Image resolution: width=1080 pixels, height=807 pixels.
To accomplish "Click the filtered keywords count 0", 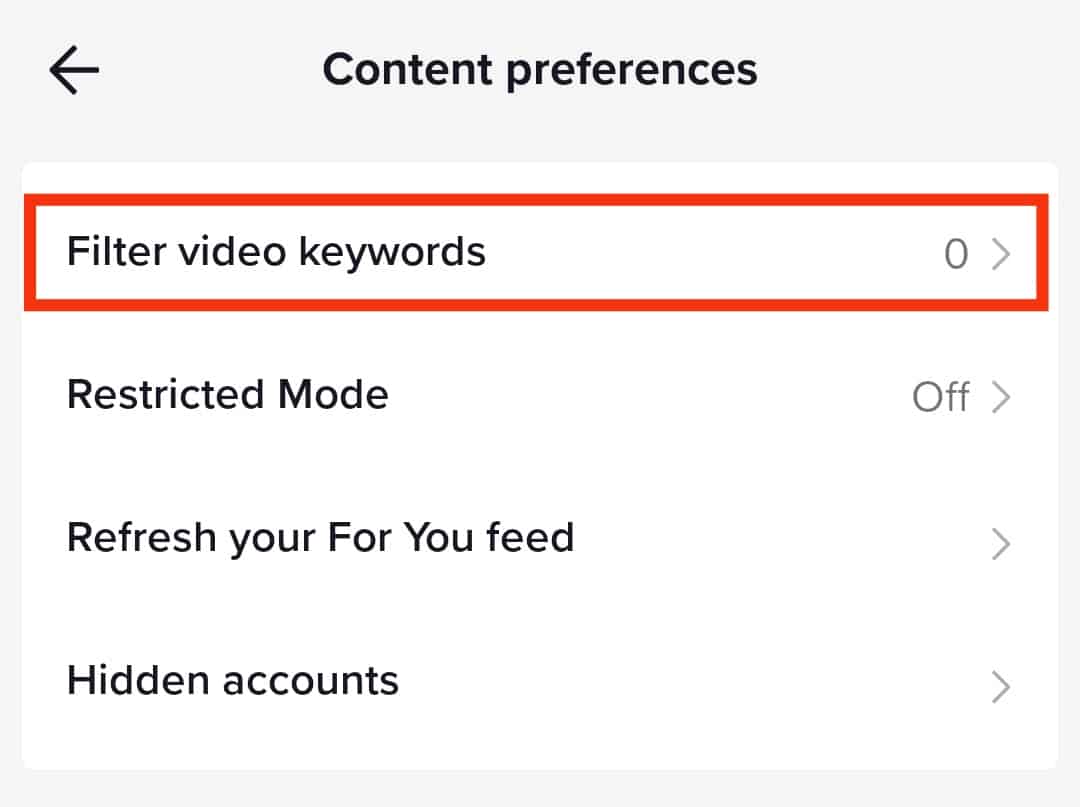I will tap(956, 255).
